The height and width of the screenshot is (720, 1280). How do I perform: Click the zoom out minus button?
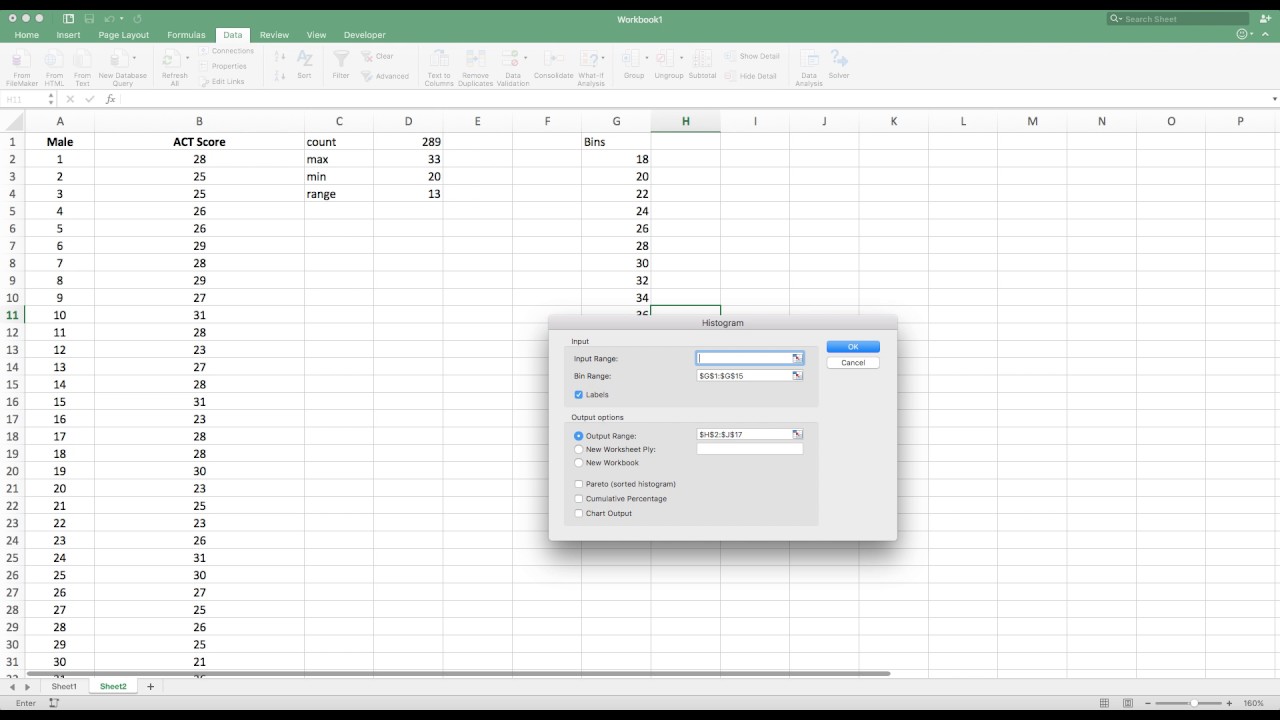1149,703
